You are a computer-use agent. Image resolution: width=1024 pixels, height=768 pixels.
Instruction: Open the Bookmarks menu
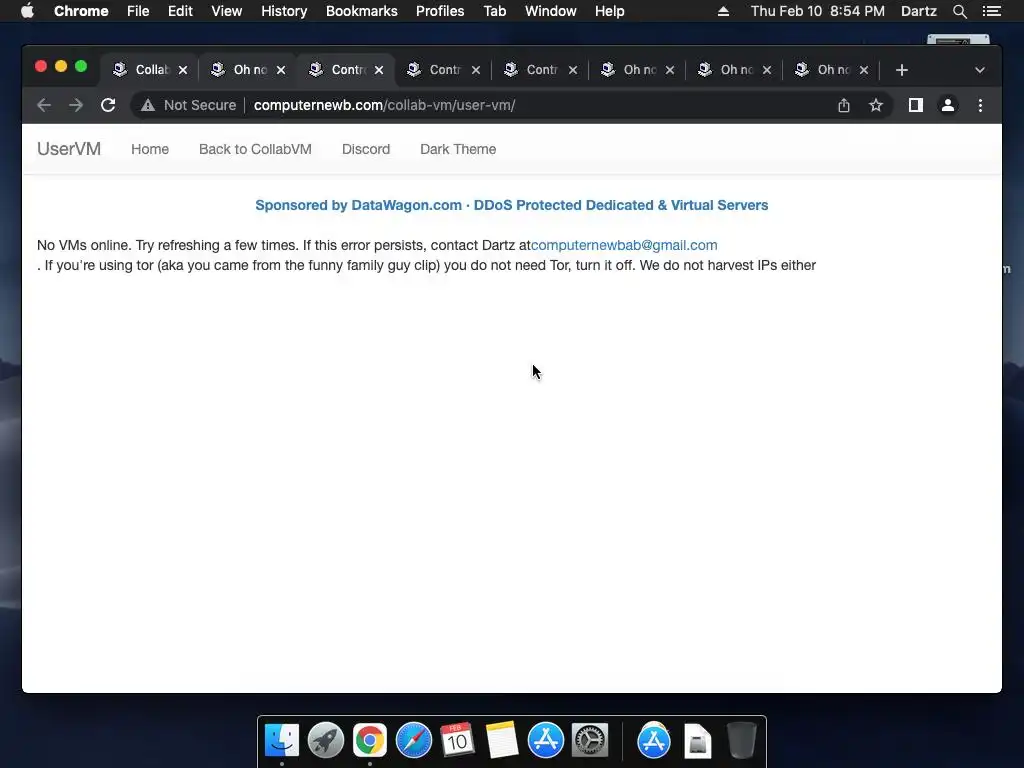[x=361, y=11]
